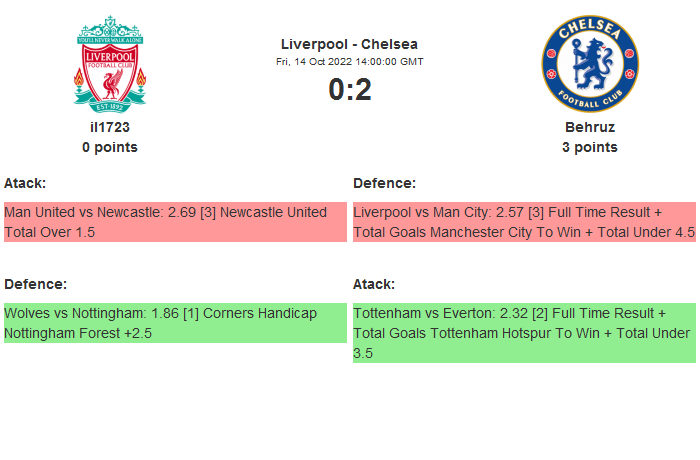
Task: Click the 0:2 final score
Action: pos(349,90)
